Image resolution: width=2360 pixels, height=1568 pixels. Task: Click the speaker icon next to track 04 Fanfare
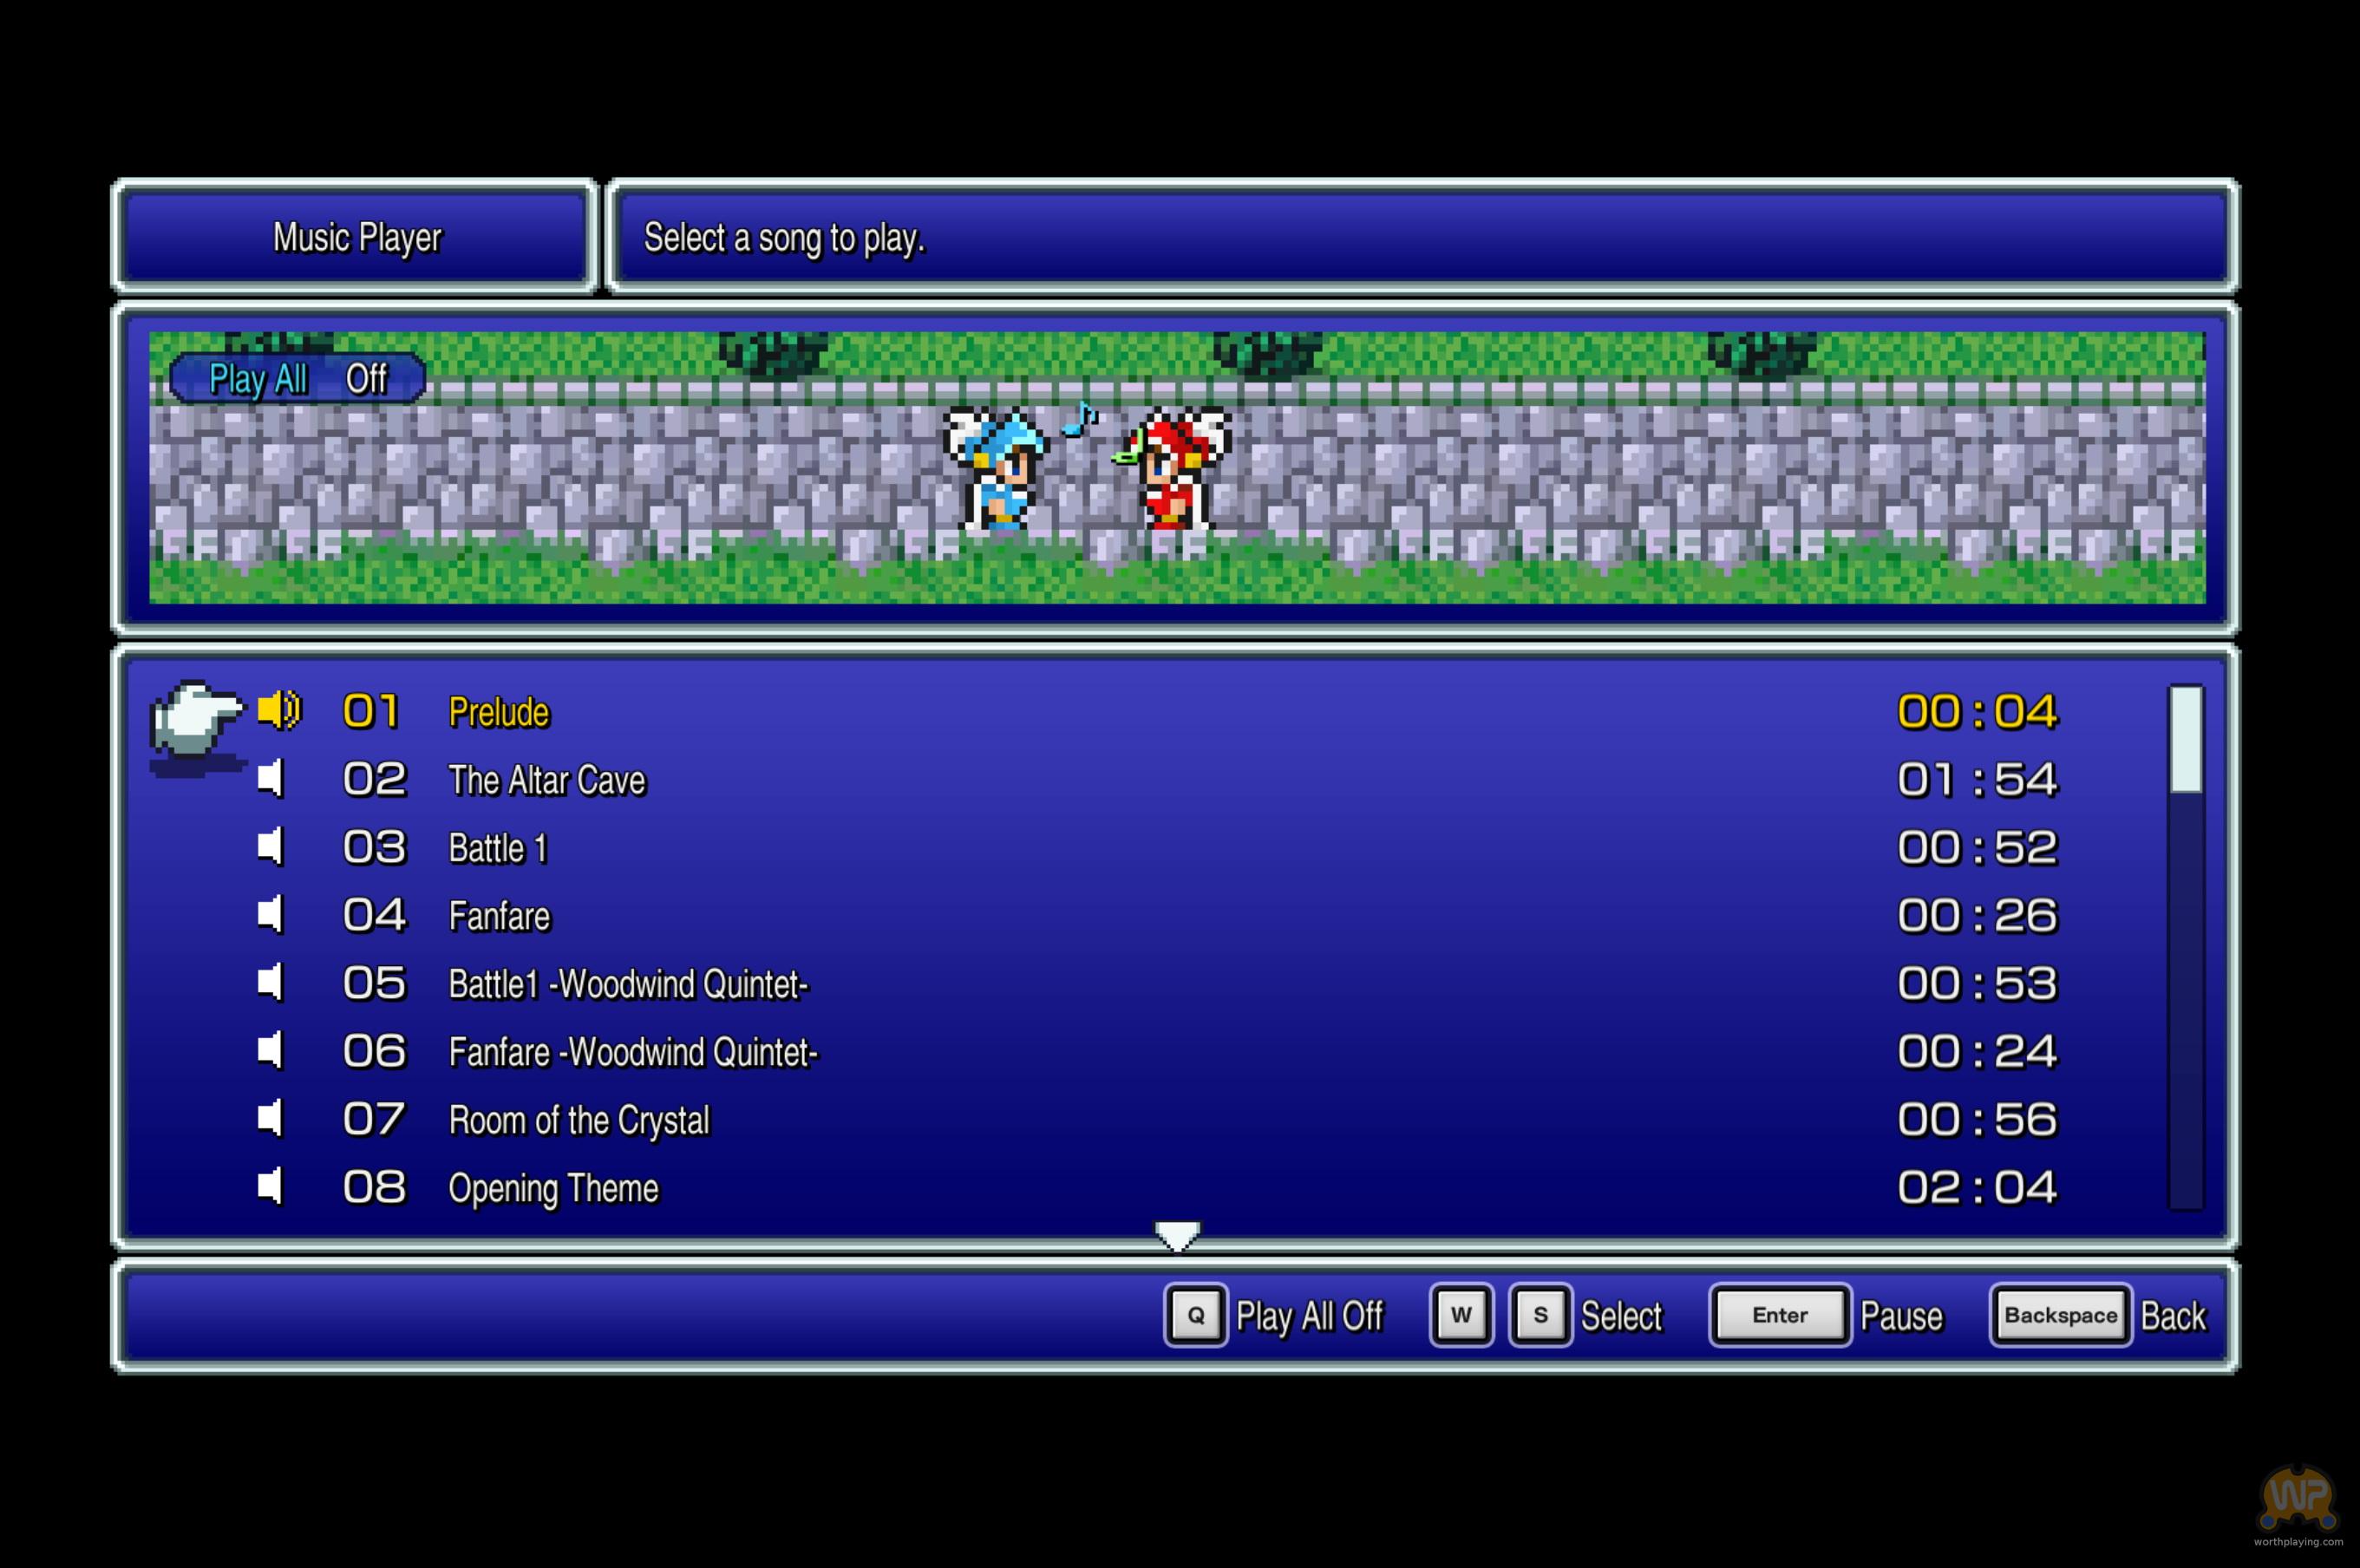[271, 915]
